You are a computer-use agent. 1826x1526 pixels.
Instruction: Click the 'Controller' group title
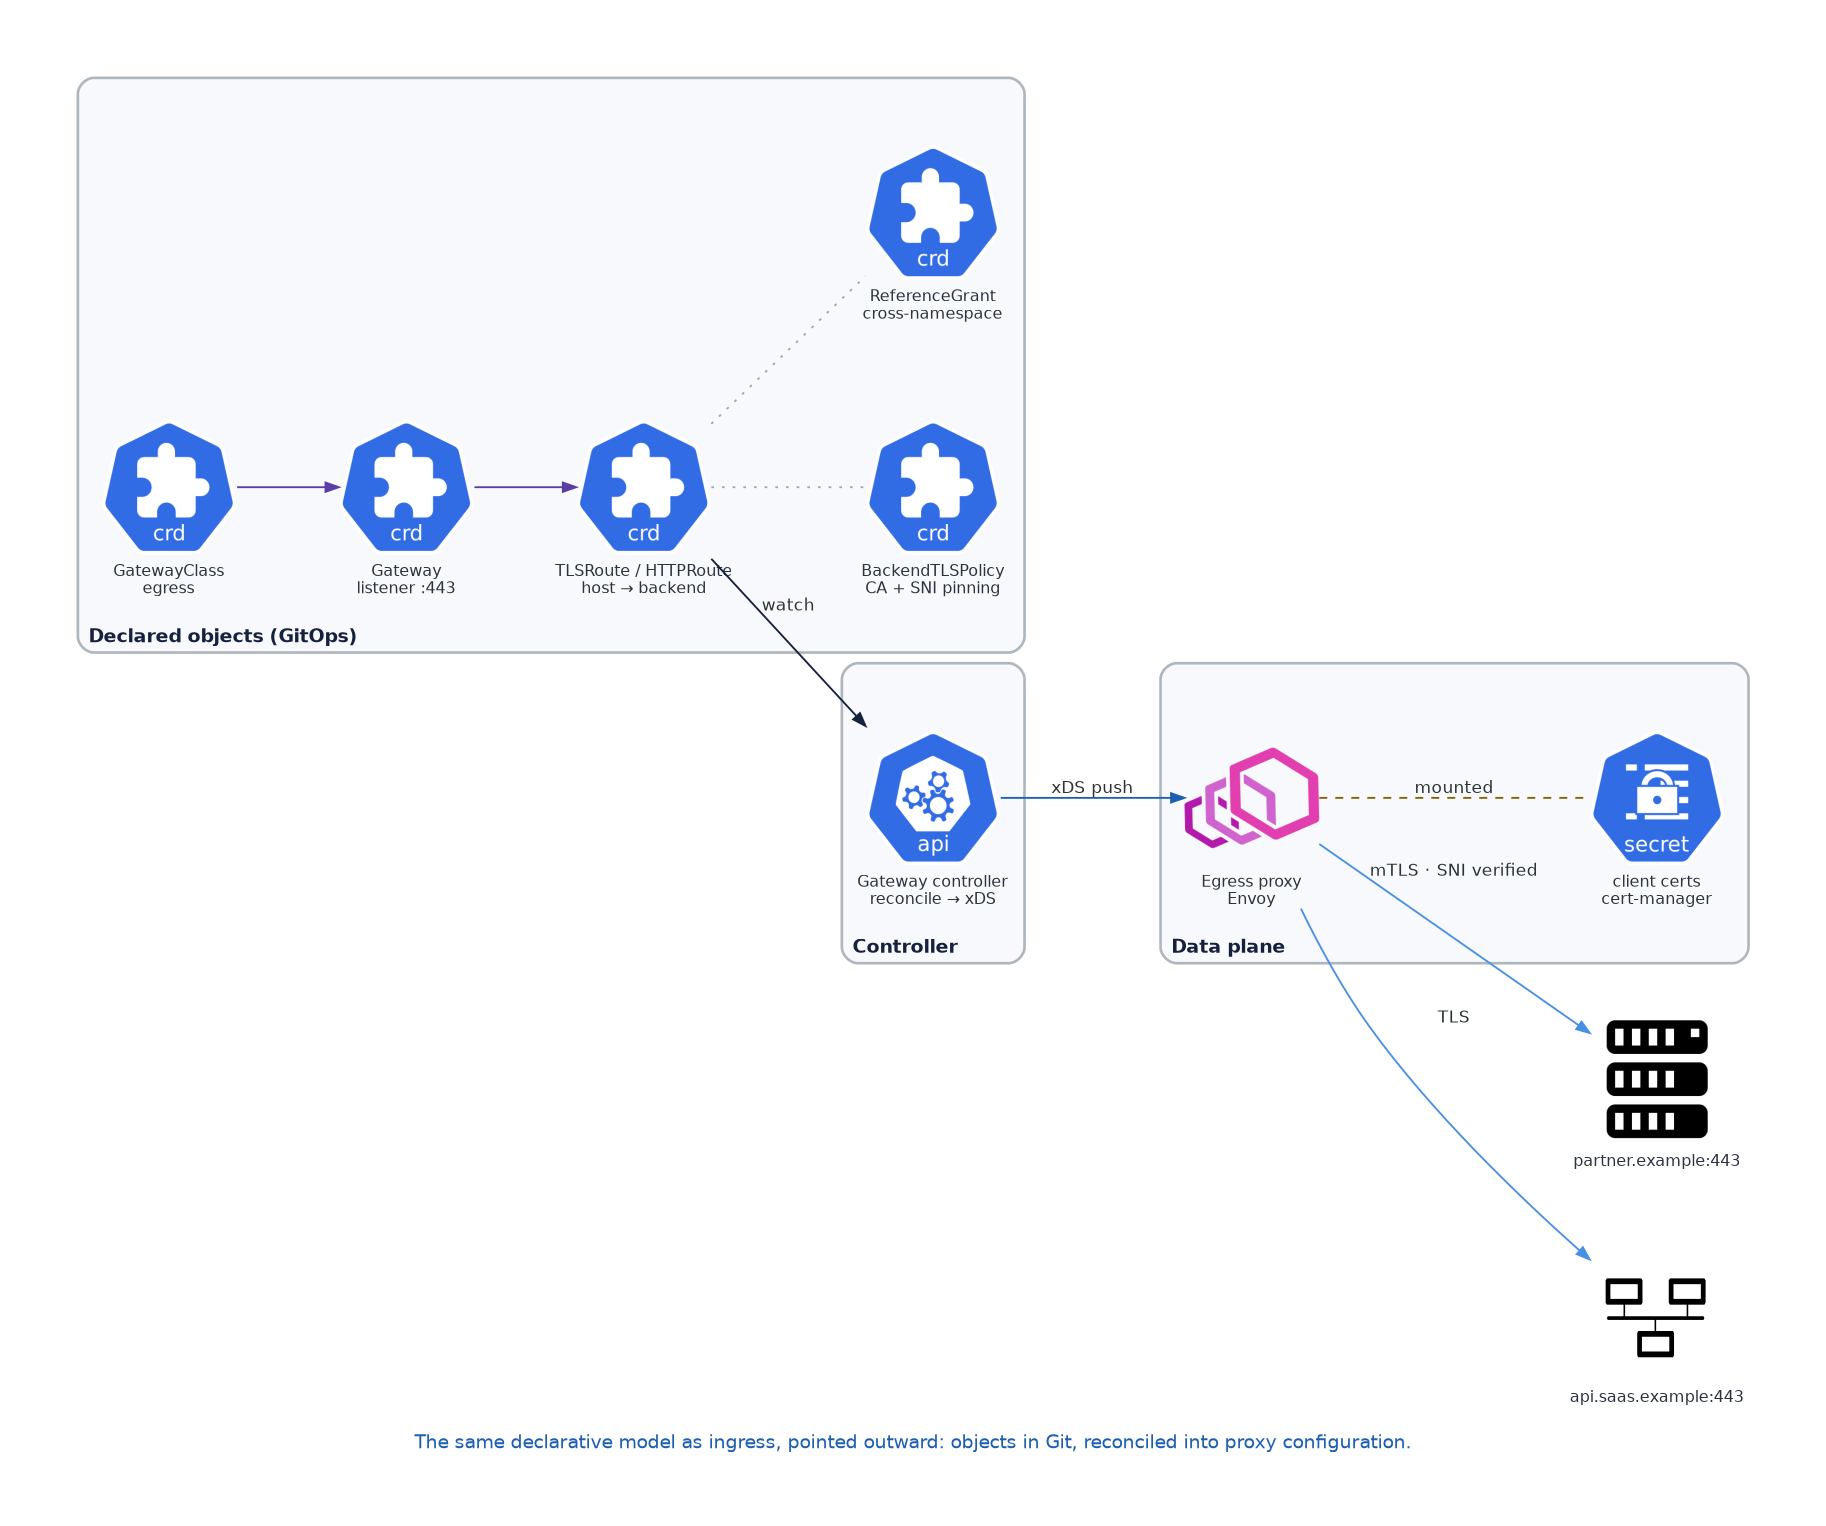(905, 946)
